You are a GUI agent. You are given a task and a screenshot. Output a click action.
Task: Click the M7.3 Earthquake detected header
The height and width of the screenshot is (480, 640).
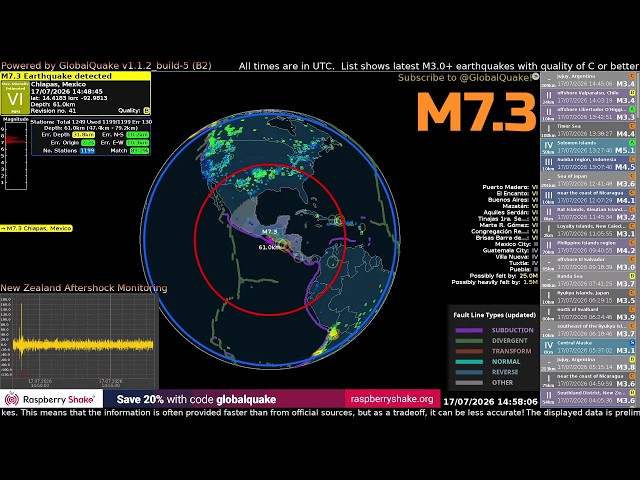coord(76,76)
